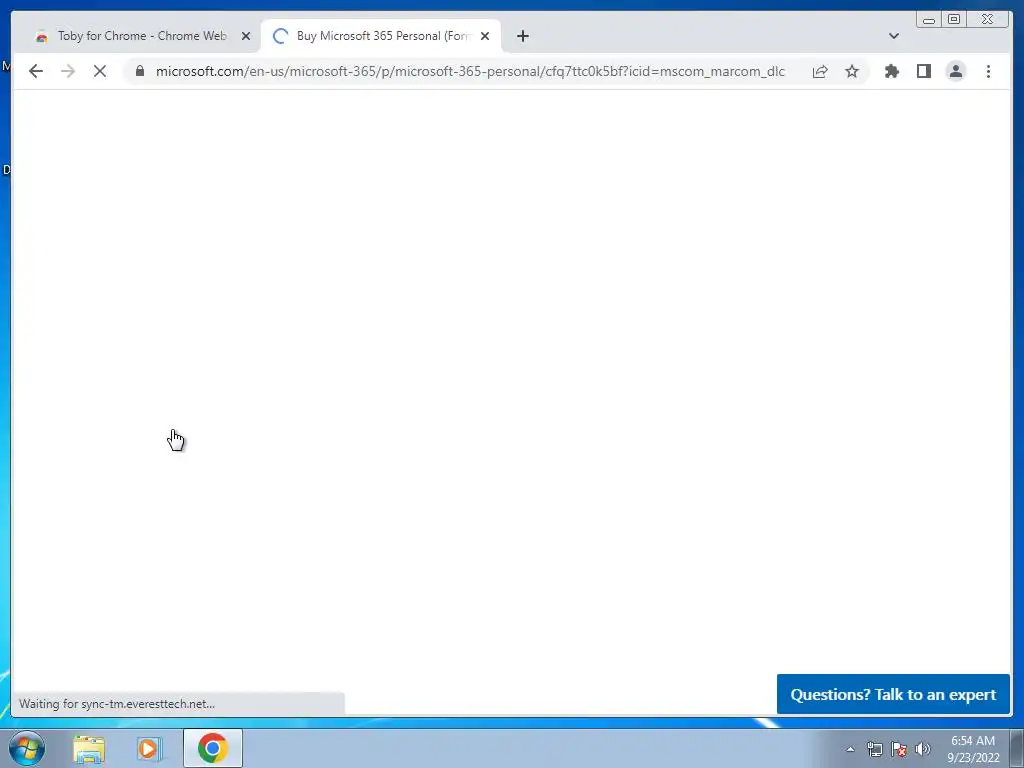Restore down the Chrome window
Screen dimensions: 1024x768
tap(954, 20)
